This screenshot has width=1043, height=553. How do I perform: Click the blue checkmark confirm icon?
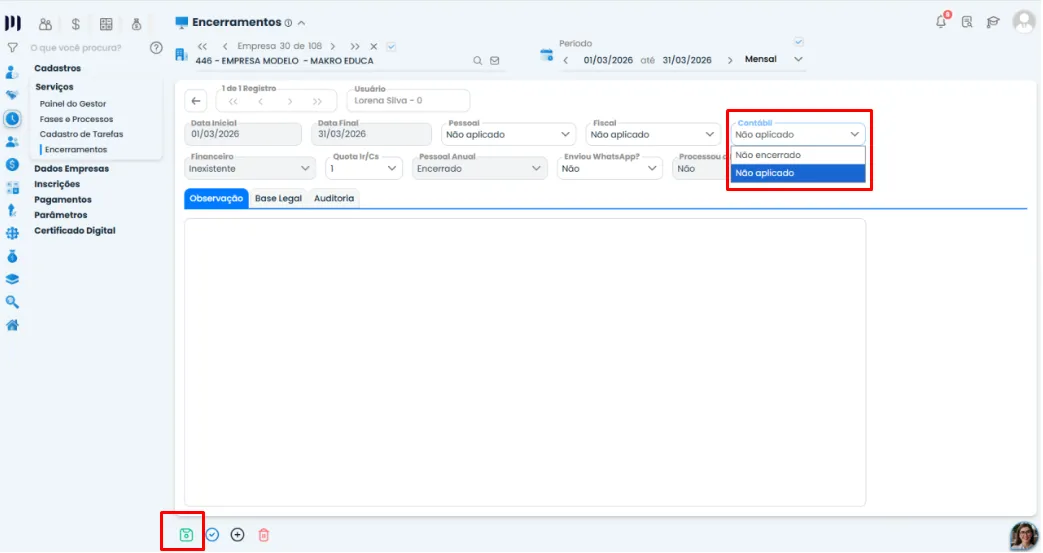212,536
